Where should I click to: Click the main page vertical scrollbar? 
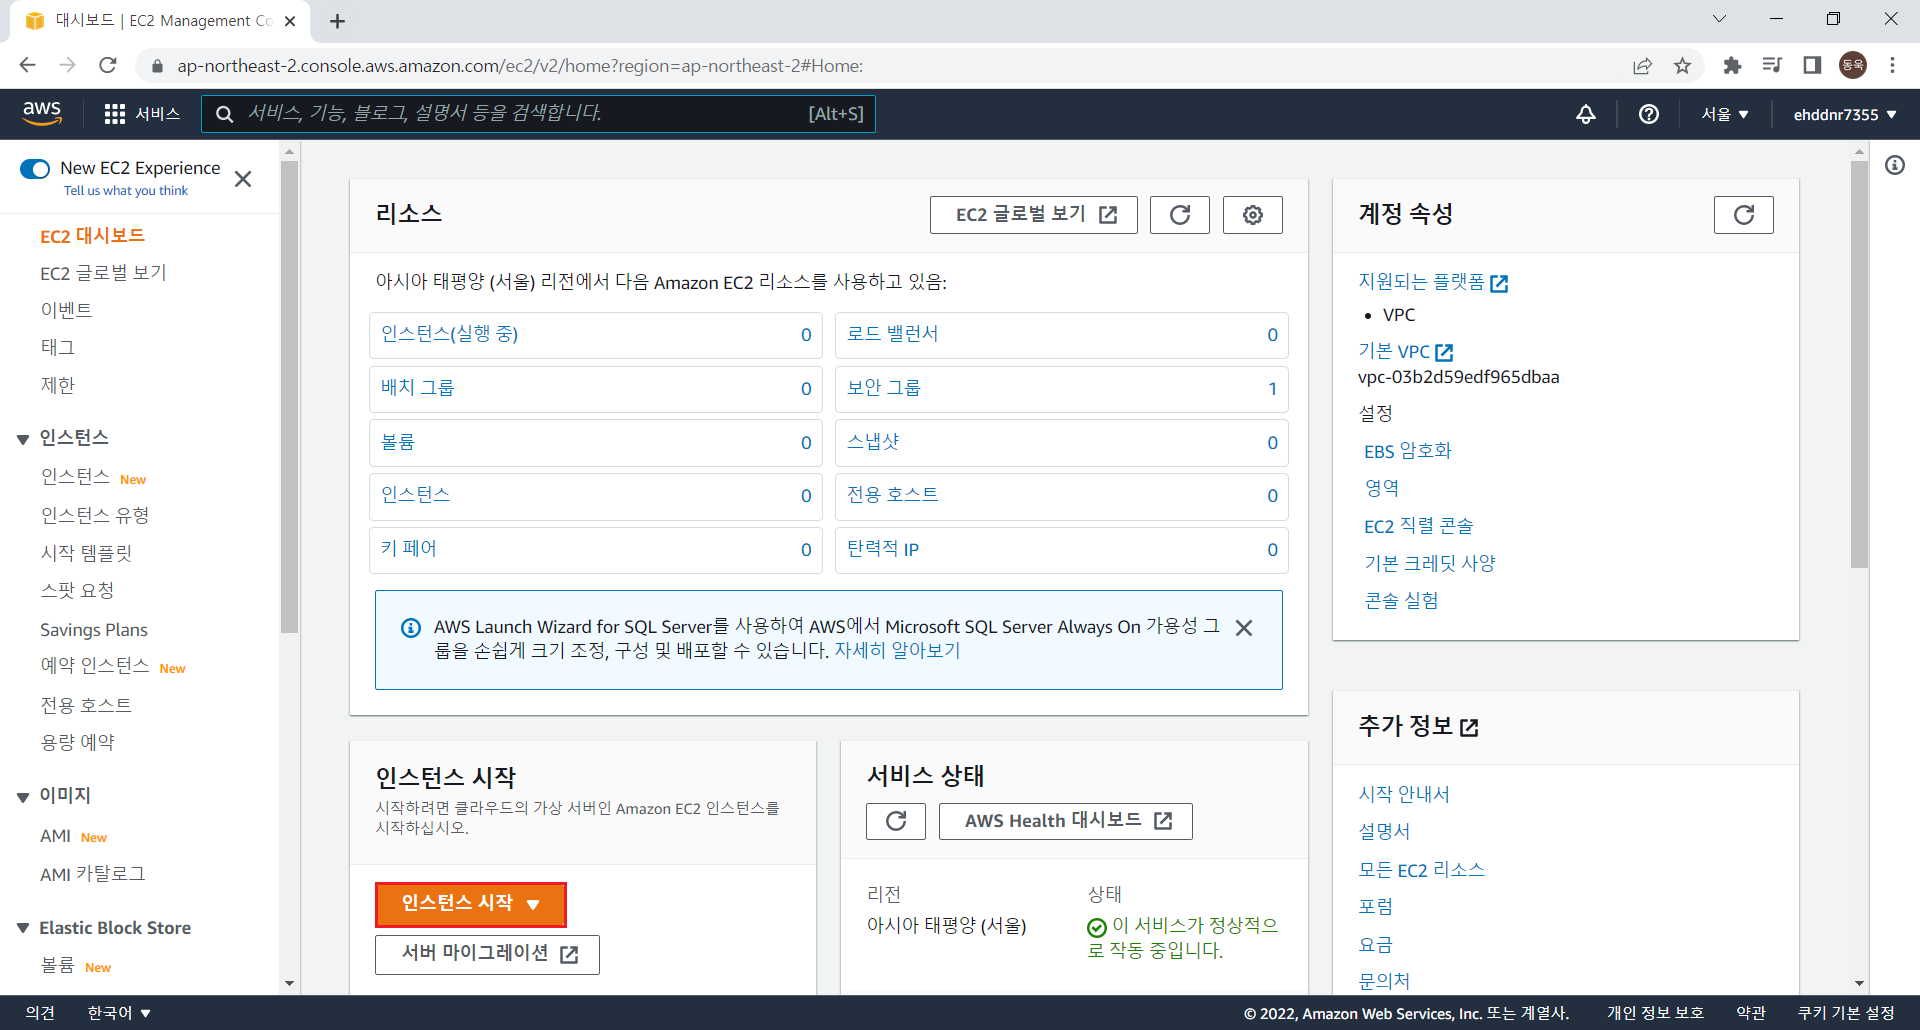(1859, 365)
